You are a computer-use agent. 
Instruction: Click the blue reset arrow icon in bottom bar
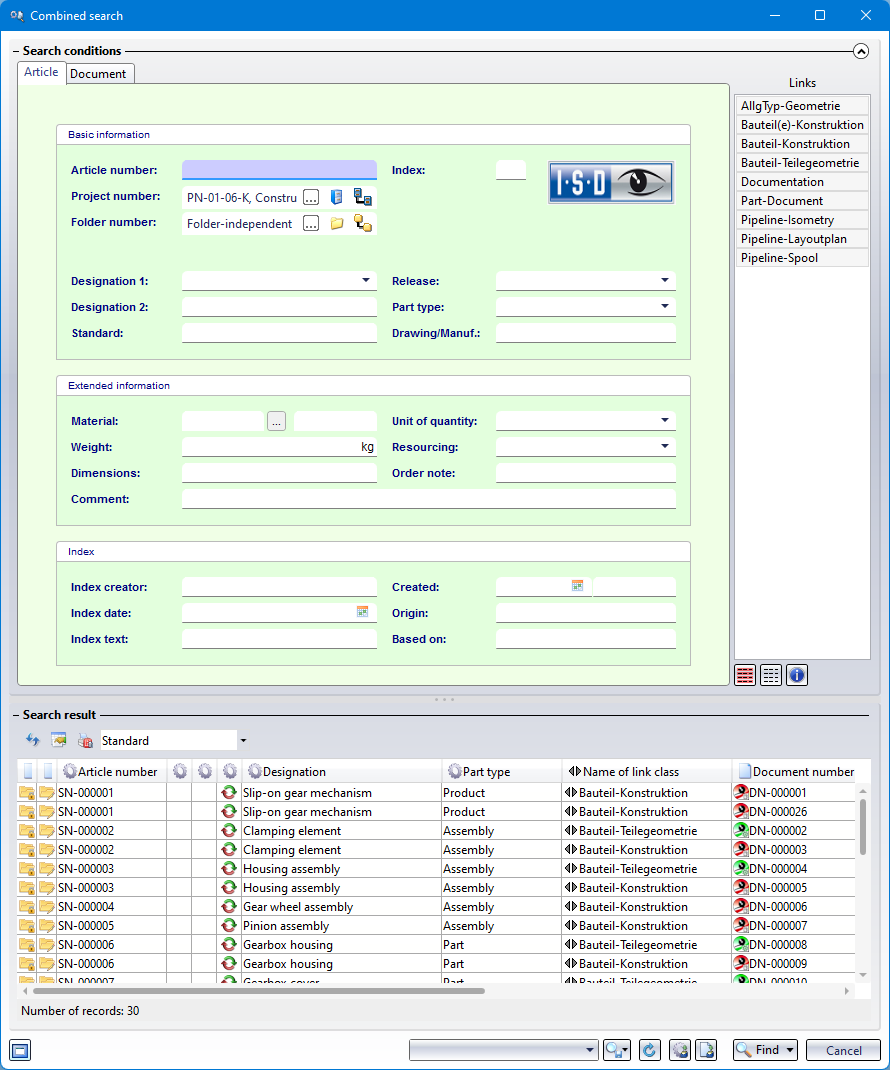tap(649, 1050)
